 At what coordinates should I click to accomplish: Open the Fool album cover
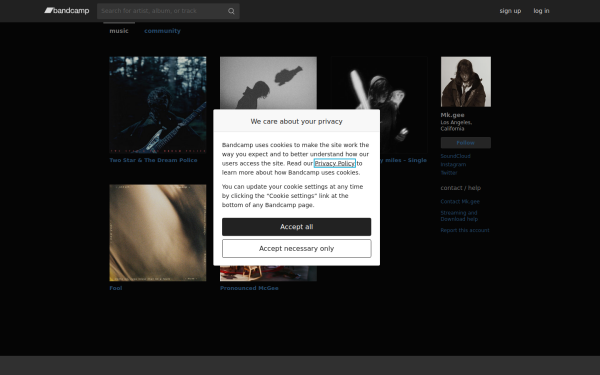tap(158, 233)
